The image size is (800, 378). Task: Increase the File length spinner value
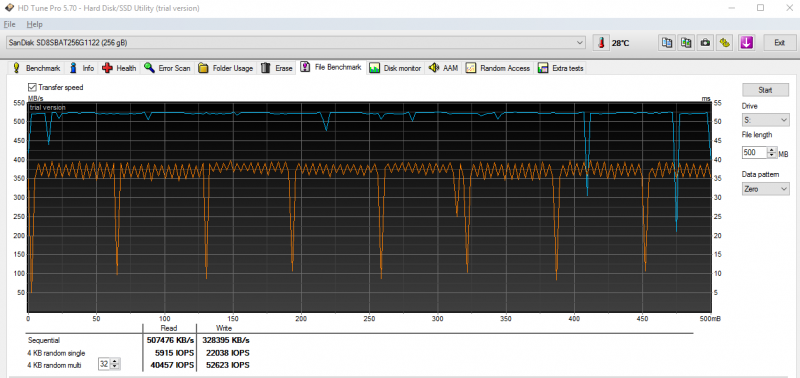(771, 150)
